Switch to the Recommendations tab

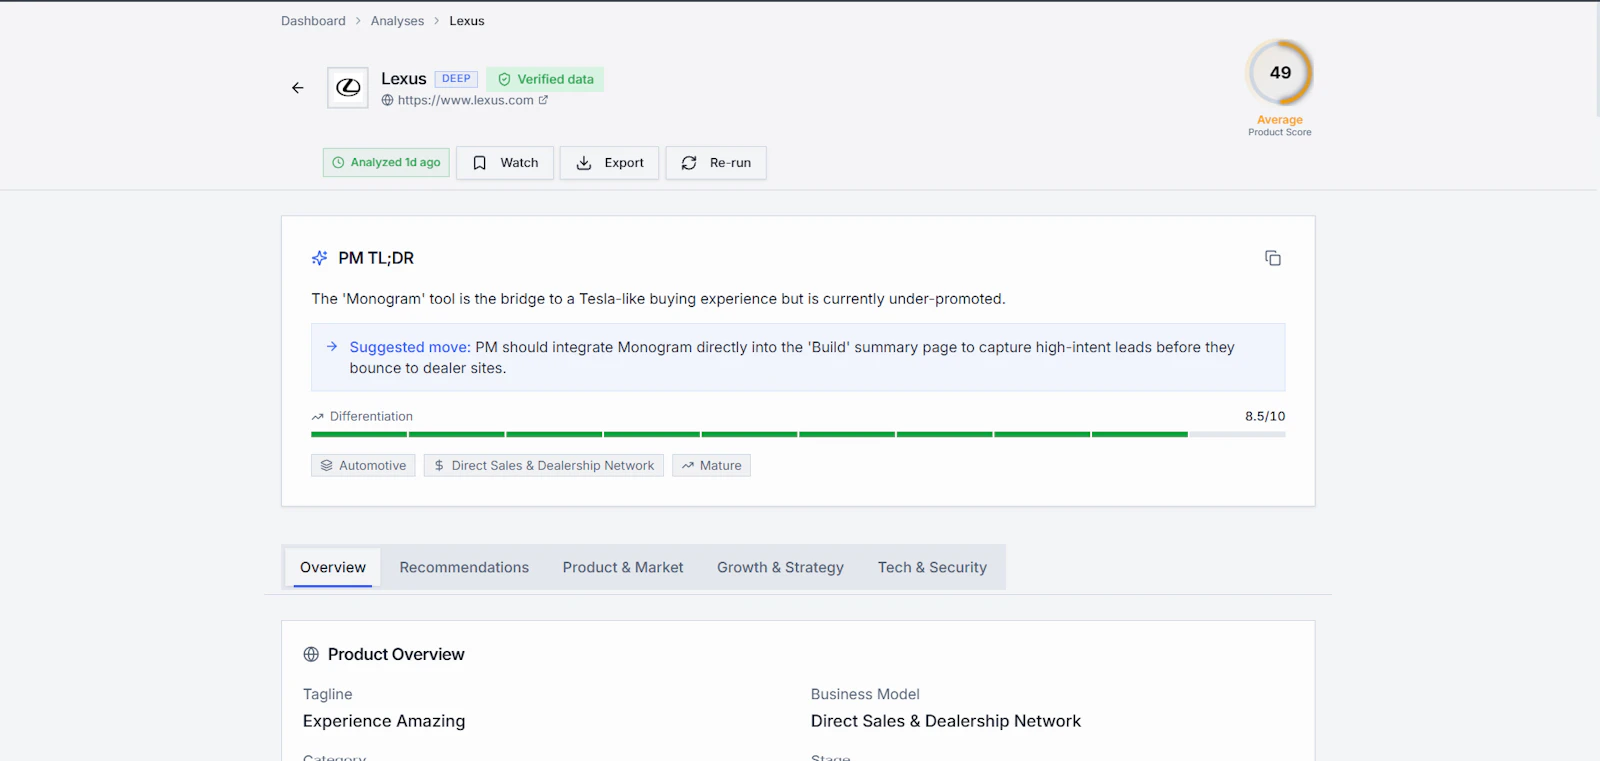pyautogui.click(x=464, y=567)
